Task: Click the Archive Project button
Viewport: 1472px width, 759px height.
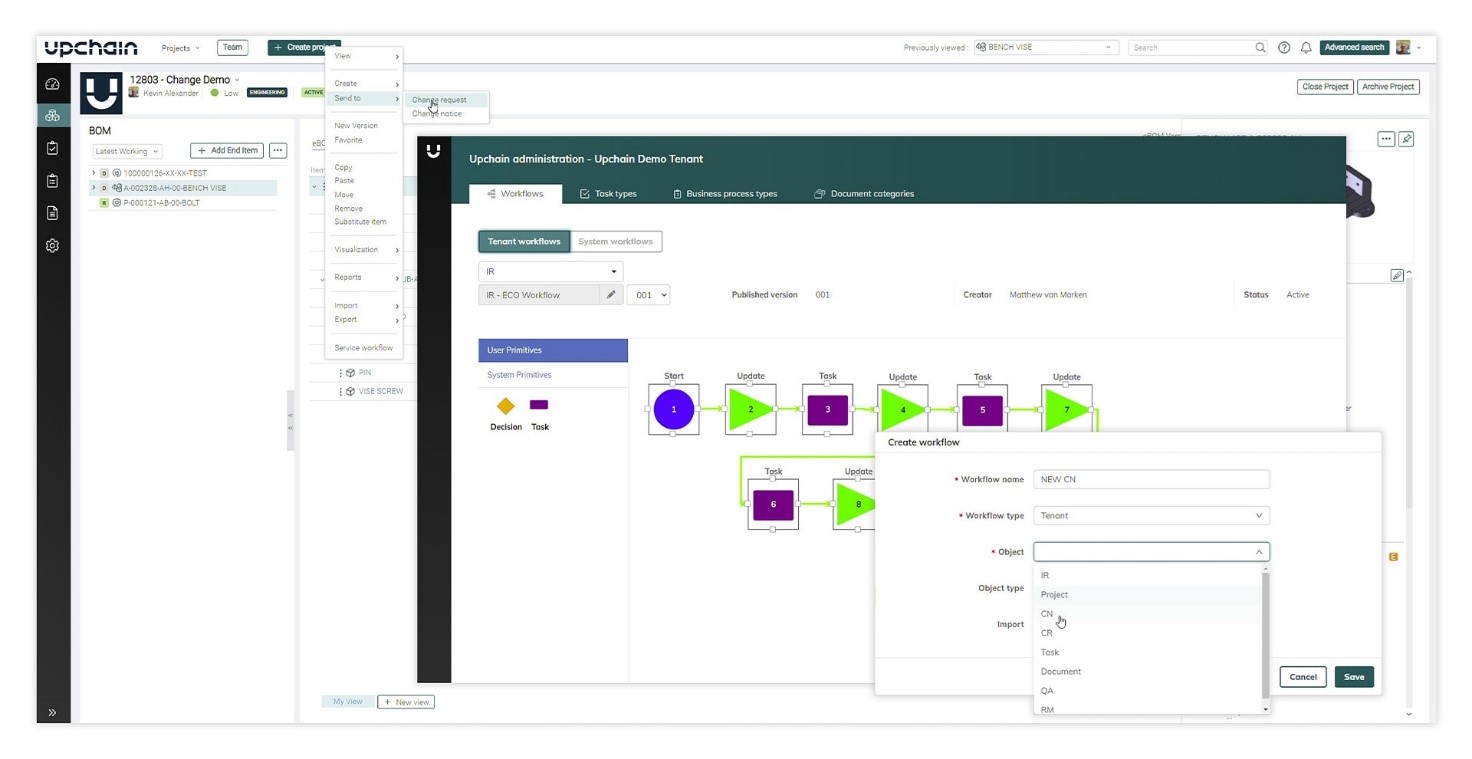Action: click(x=1387, y=87)
